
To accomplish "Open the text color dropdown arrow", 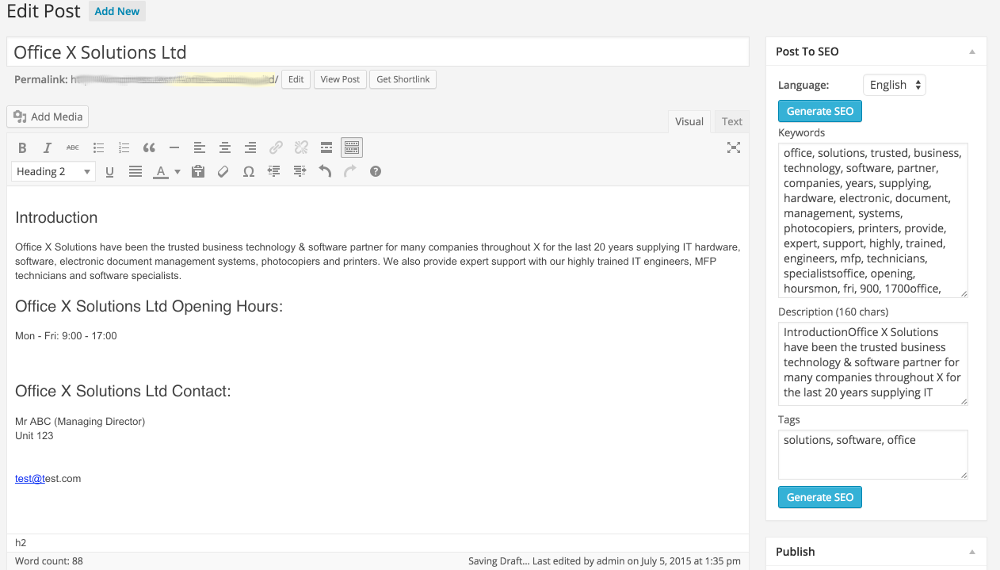I will pyautogui.click(x=177, y=172).
